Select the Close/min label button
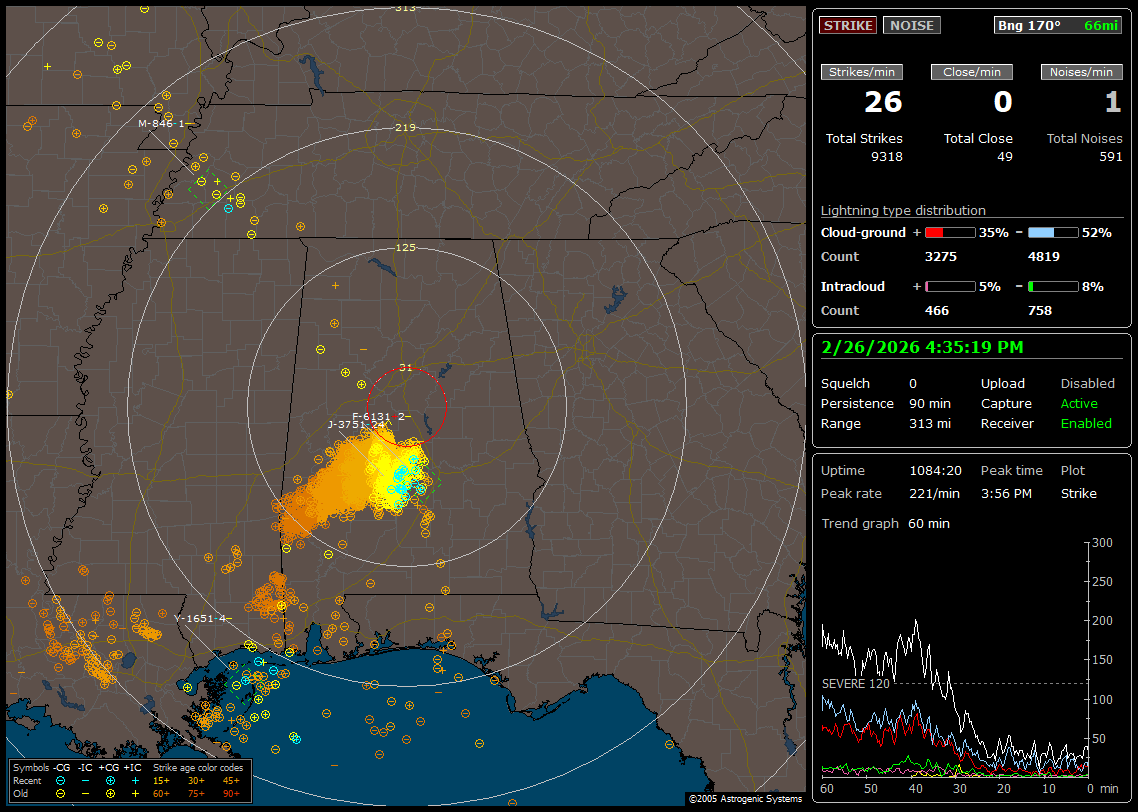This screenshot has height=812, width=1138. point(972,72)
